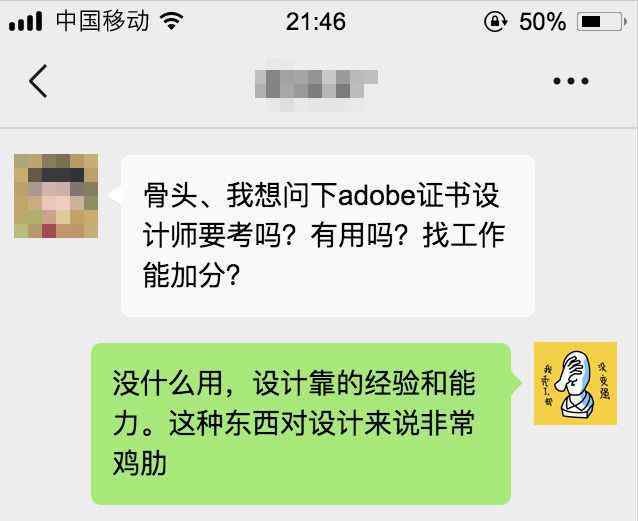Tap the yellow statue facepalm avatar
This screenshot has width=638, height=521.
[x=575, y=383]
